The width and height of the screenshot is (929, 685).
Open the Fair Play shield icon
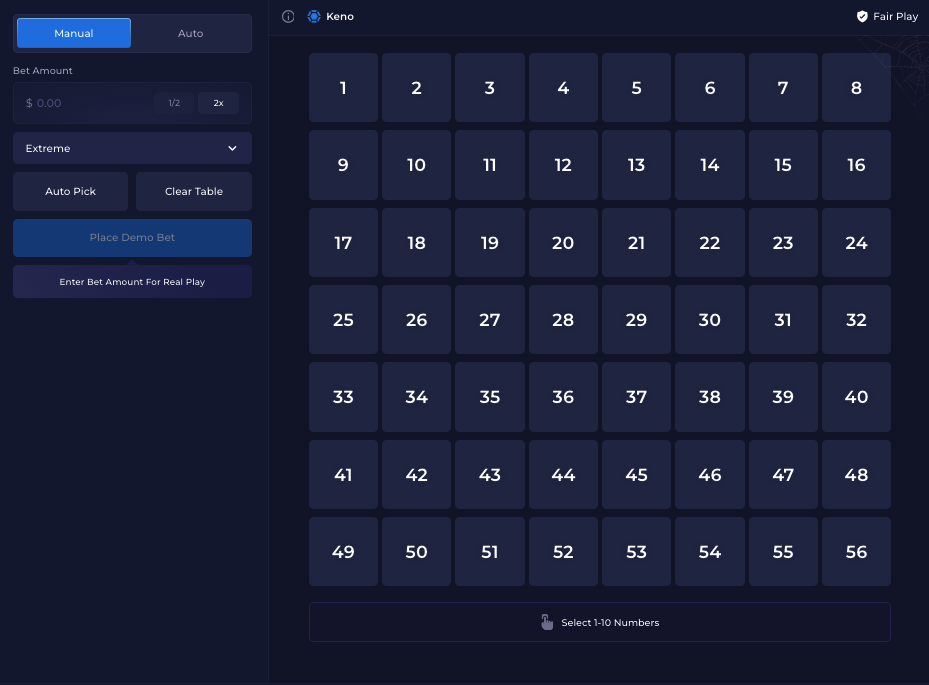[862, 17]
